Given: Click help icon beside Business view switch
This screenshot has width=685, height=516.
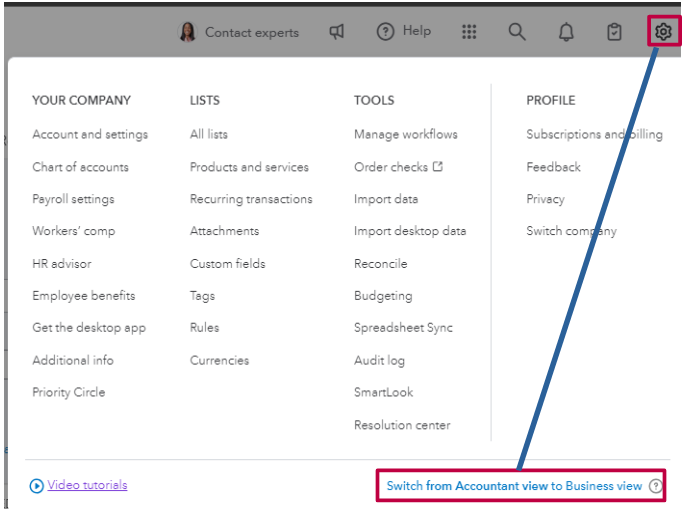Looking at the screenshot, I should pos(656,486).
